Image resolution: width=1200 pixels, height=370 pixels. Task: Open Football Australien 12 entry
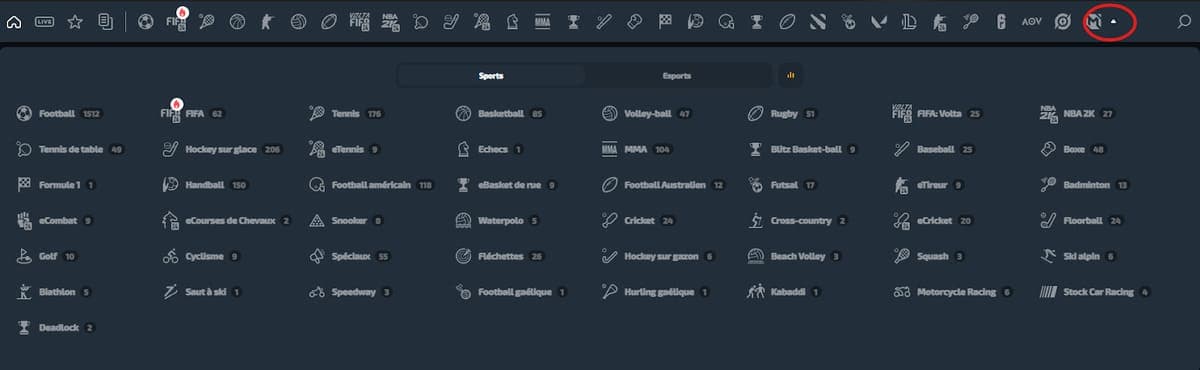click(664, 185)
